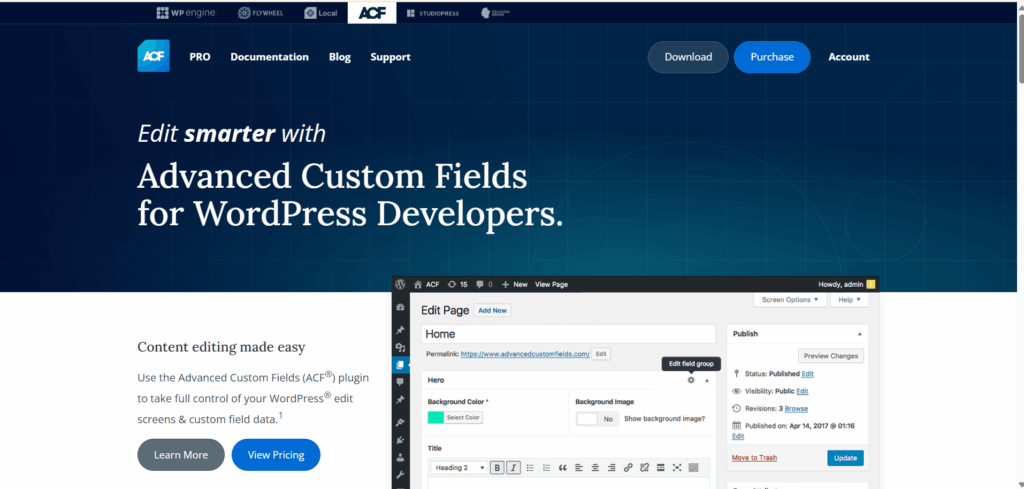1024x489 pixels.
Task: Click insert link icon in editor toolbar
Action: 628,467
